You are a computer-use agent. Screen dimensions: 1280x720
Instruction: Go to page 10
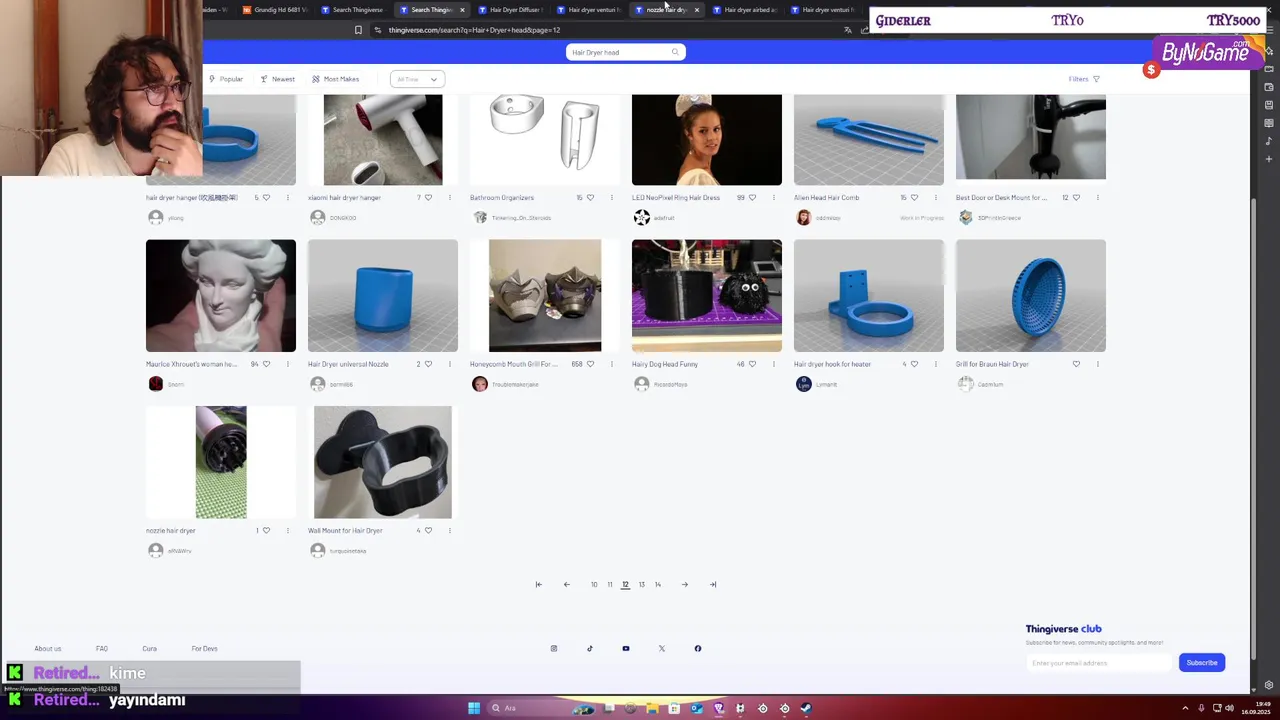(594, 585)
